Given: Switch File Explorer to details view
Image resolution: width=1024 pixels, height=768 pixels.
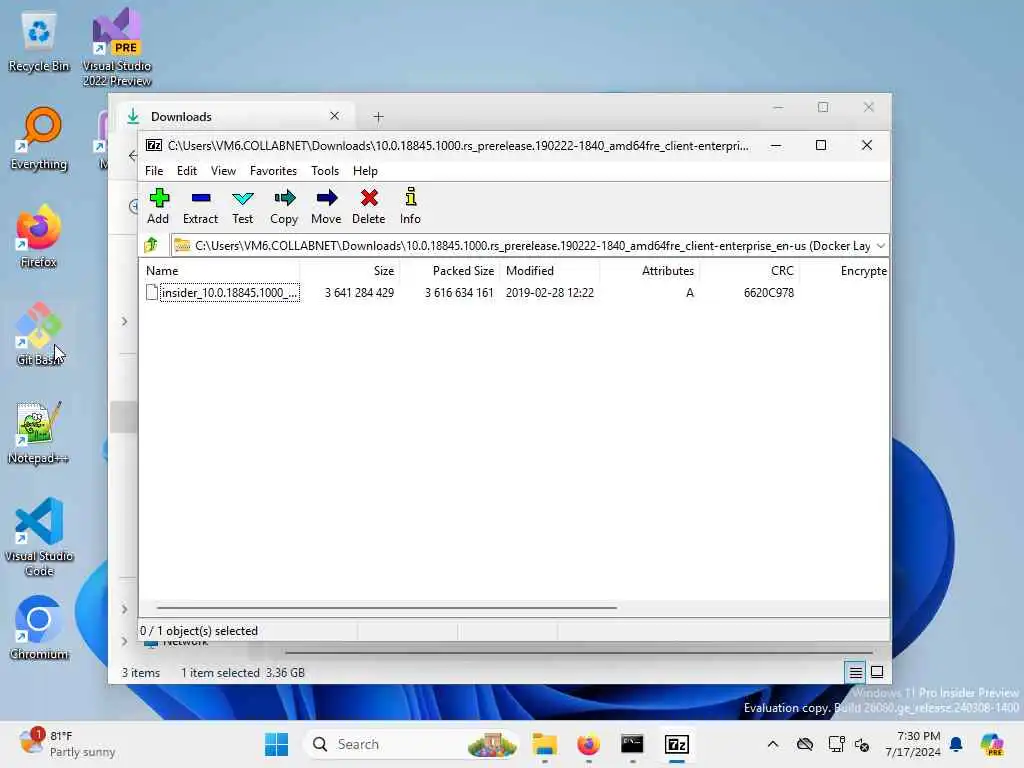Looking at the screenshot, I should pos(856,672).
